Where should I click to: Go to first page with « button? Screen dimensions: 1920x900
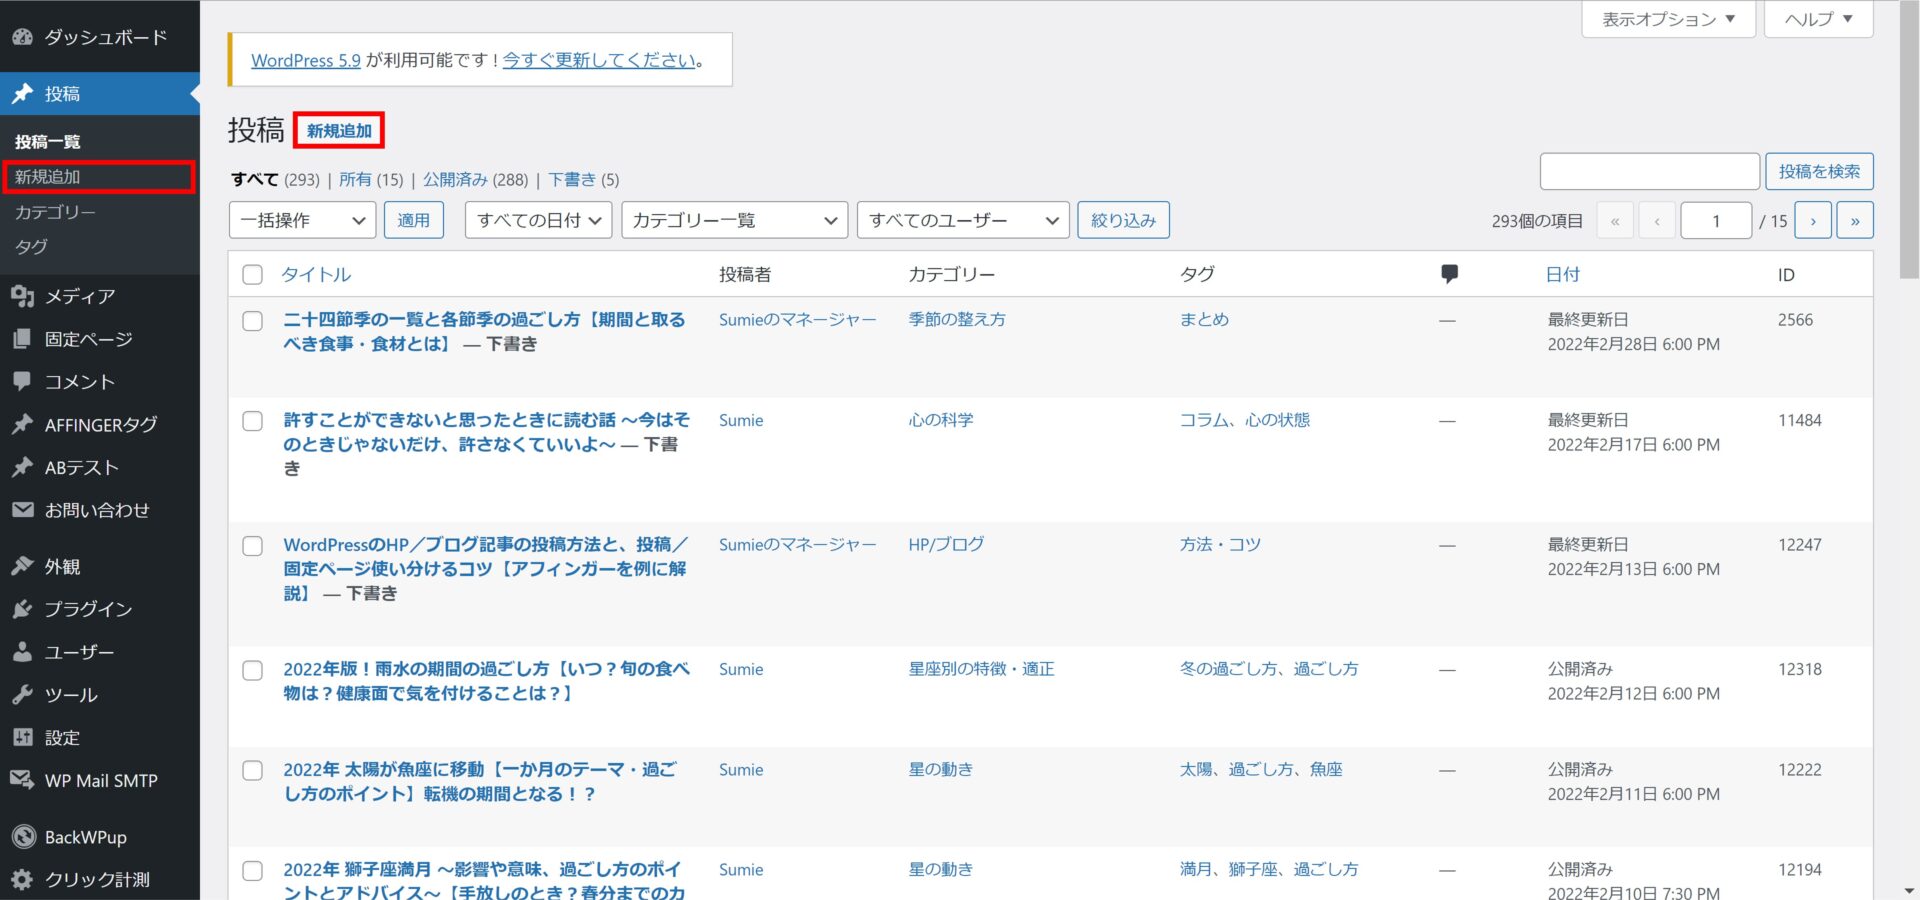click(1615, 221)
